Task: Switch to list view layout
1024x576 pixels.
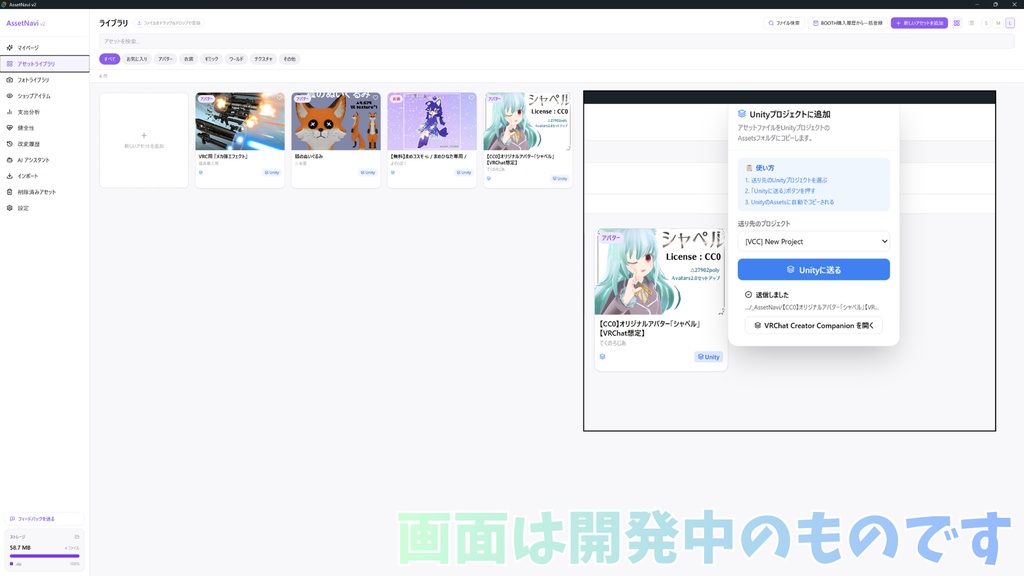Action: pyautogui.click(x=972, y=22)
